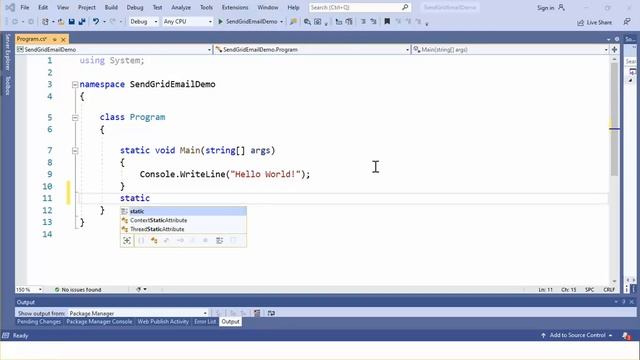Collapse the class Program block

[x=75, y=118]
